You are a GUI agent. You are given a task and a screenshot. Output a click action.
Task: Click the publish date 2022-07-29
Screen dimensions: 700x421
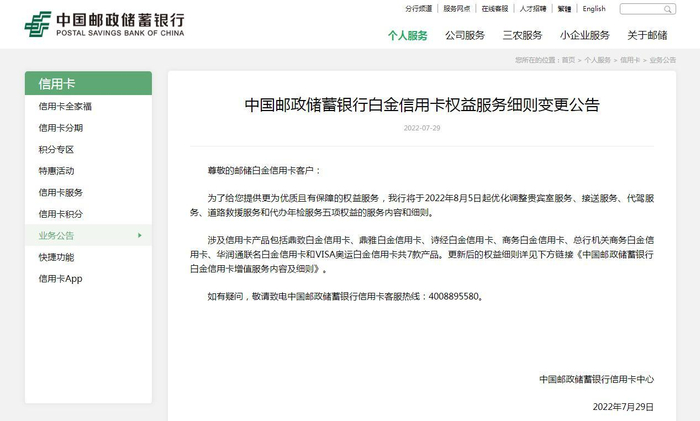click(422, 128)
